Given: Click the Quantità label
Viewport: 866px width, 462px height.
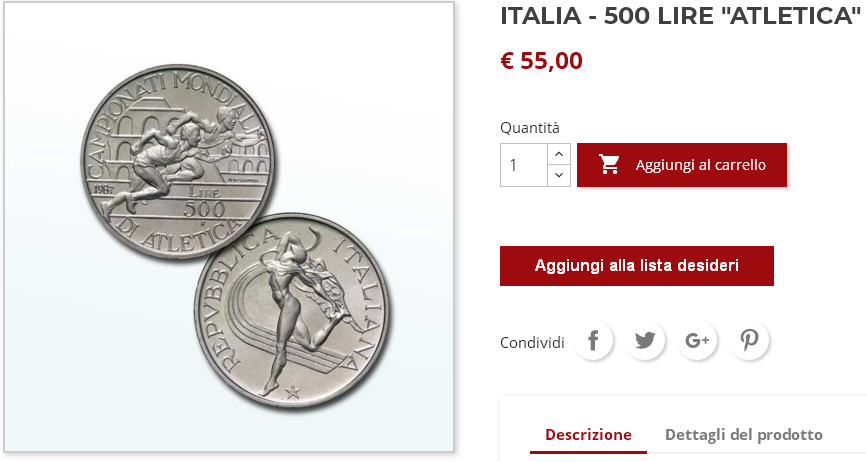Looking at the screenshot, I should [x=530, y=128].
